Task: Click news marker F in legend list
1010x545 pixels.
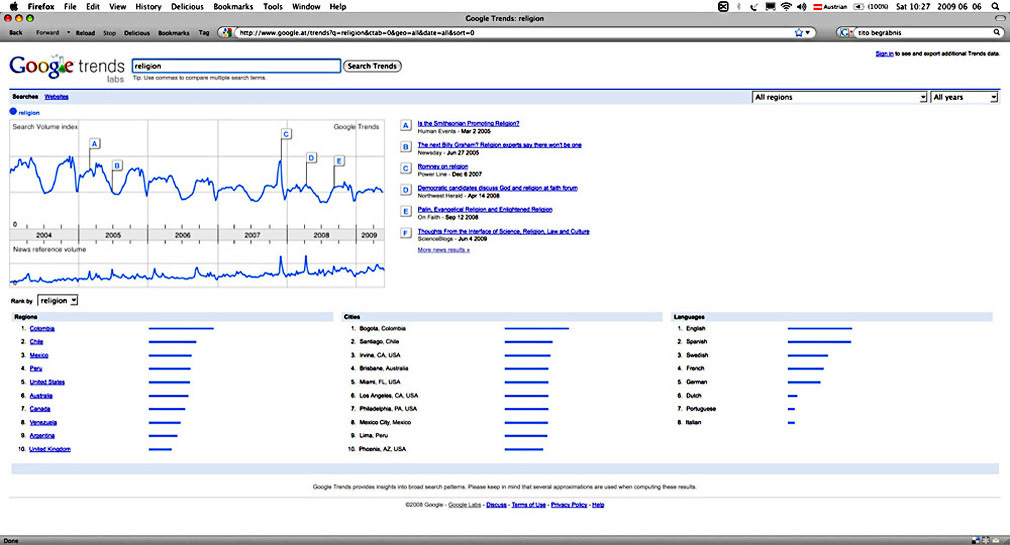Action: pos(406,233)
